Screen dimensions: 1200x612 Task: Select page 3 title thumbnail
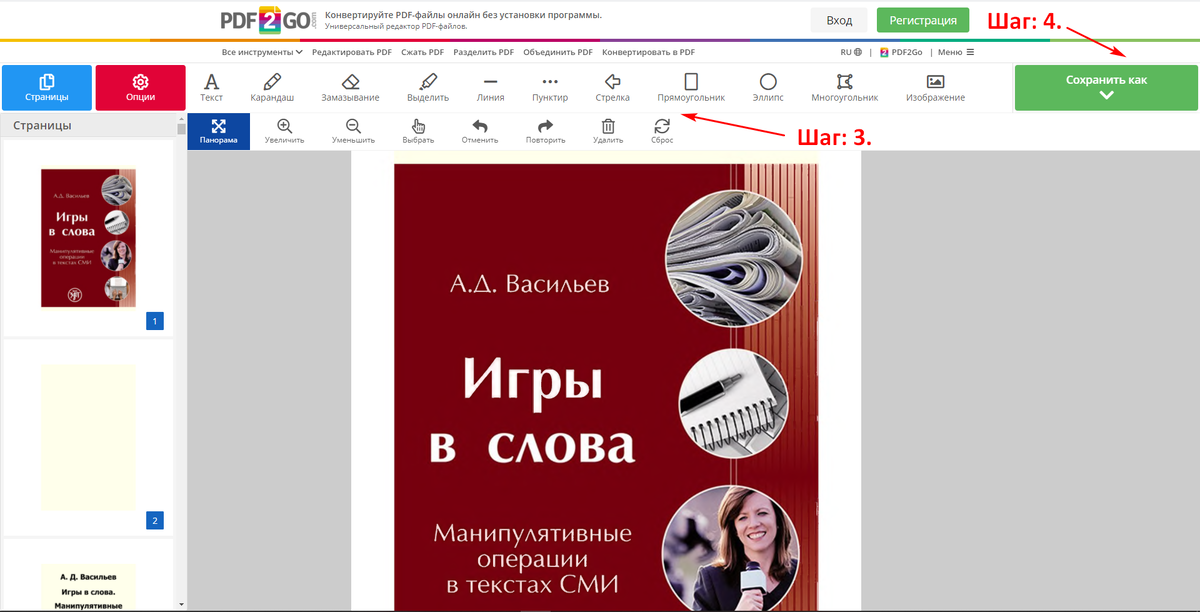point(88,587)
